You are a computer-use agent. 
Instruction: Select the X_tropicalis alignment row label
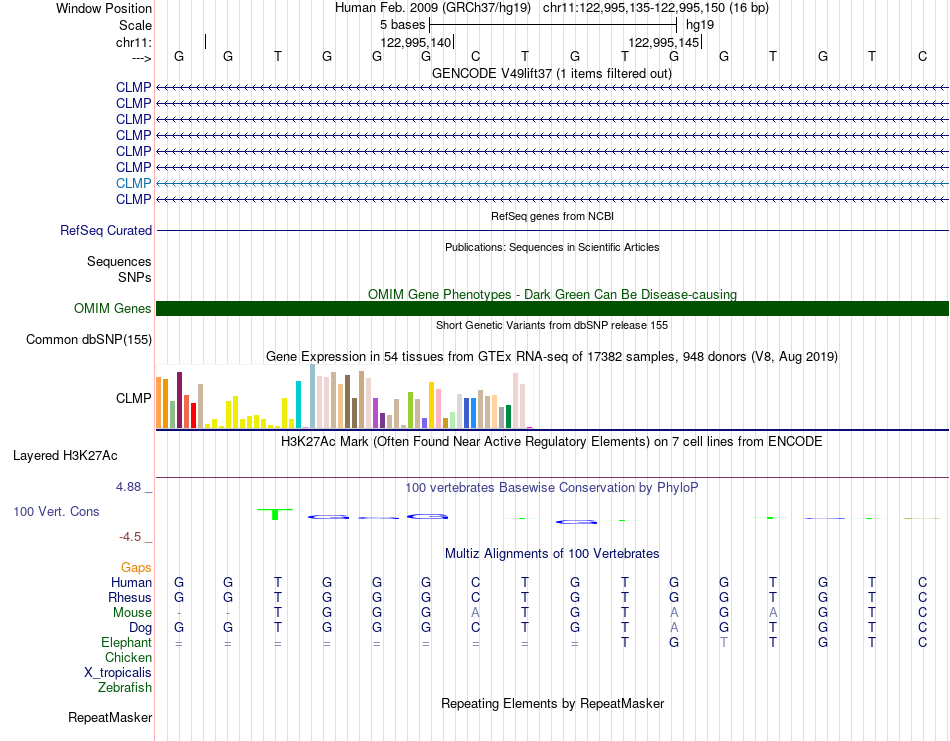point(118,673)
